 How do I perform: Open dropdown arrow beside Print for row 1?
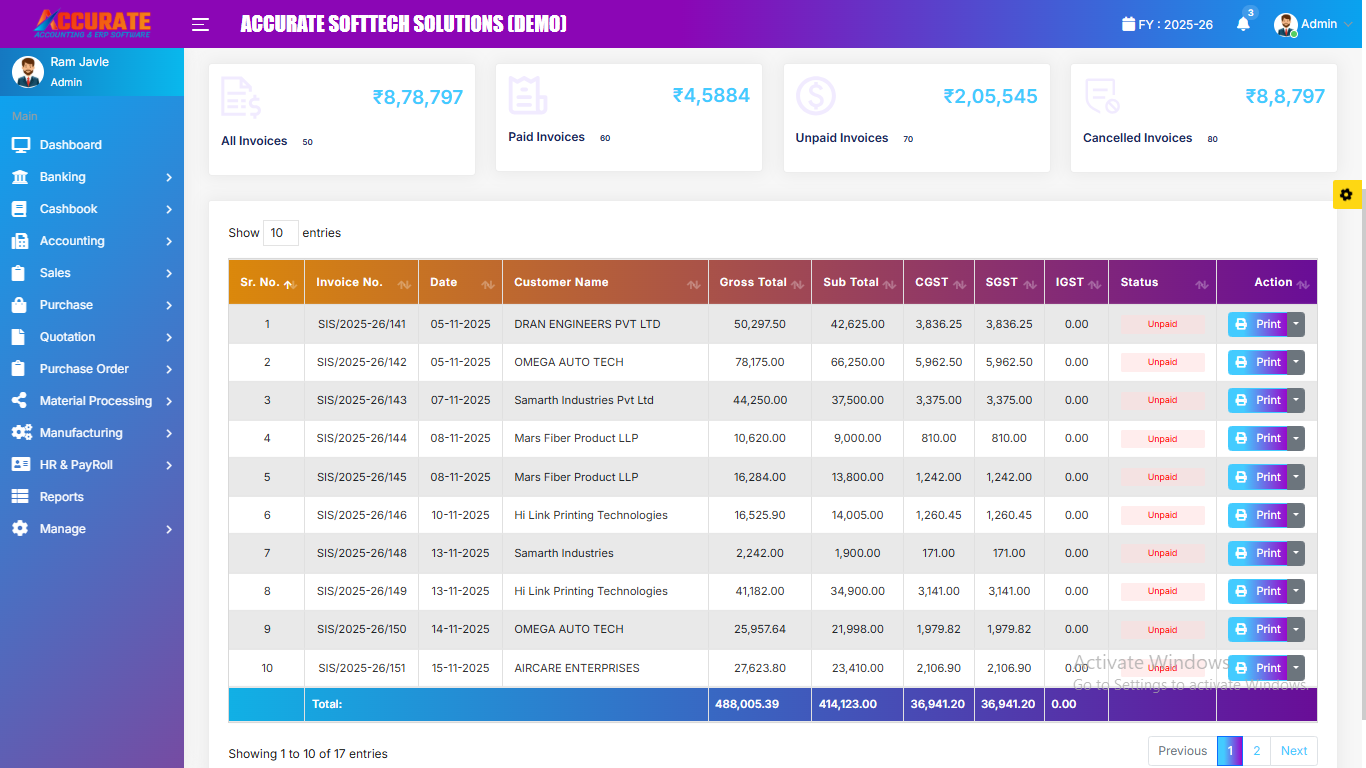1296,324
